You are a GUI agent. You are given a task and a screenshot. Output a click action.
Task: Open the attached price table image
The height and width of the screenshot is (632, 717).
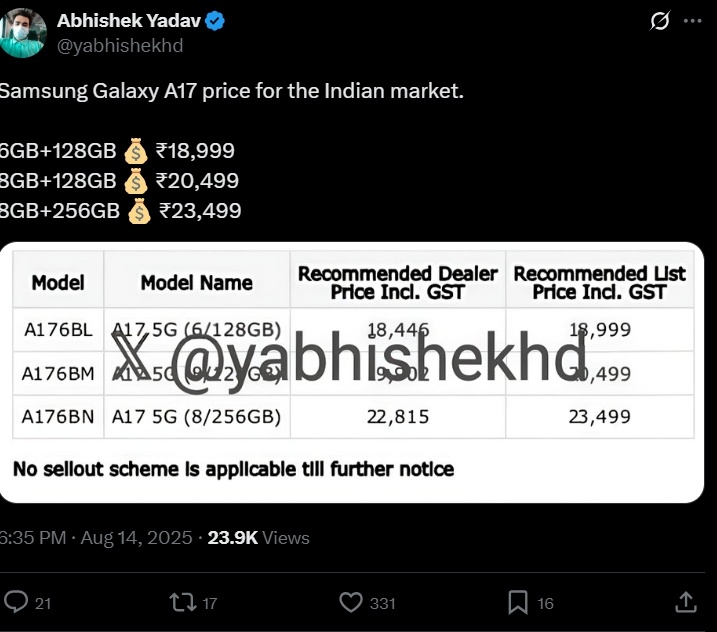click(352, 372)
